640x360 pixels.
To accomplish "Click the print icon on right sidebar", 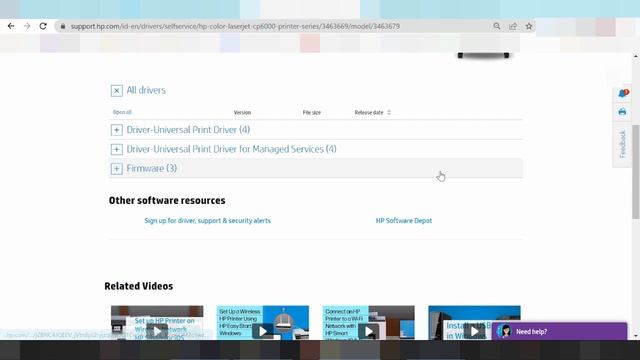I will [x=622, y=112].
